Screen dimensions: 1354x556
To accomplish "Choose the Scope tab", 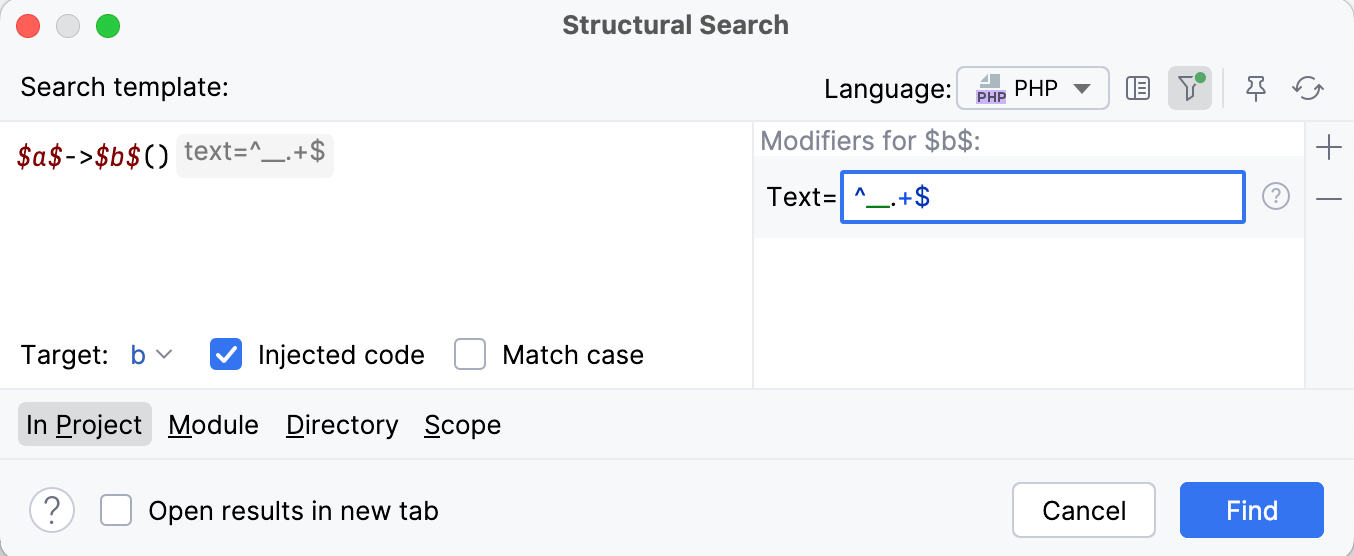I will (462, 425).
